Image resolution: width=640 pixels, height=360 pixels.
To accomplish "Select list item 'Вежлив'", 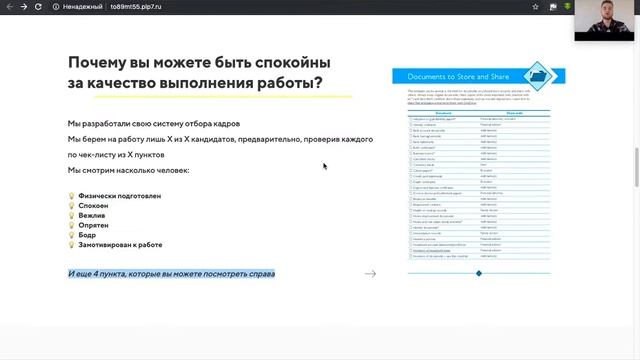I will [x=92, y=216].
